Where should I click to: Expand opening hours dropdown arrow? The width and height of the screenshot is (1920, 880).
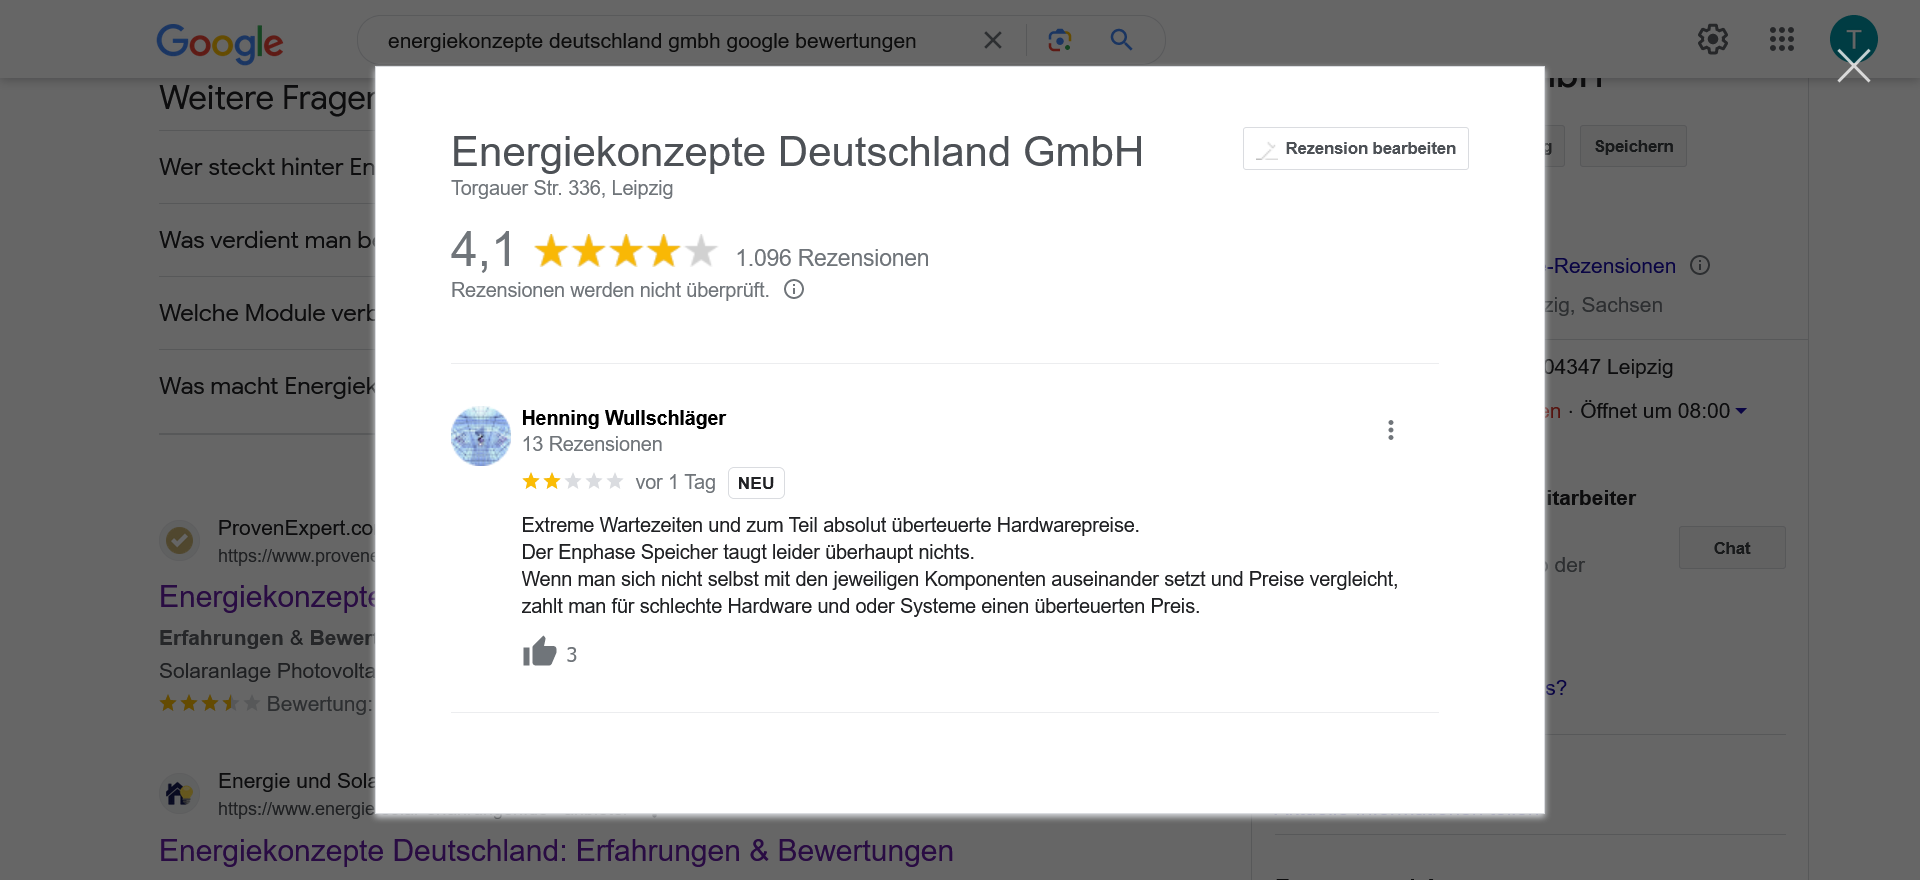[1741, 411]
